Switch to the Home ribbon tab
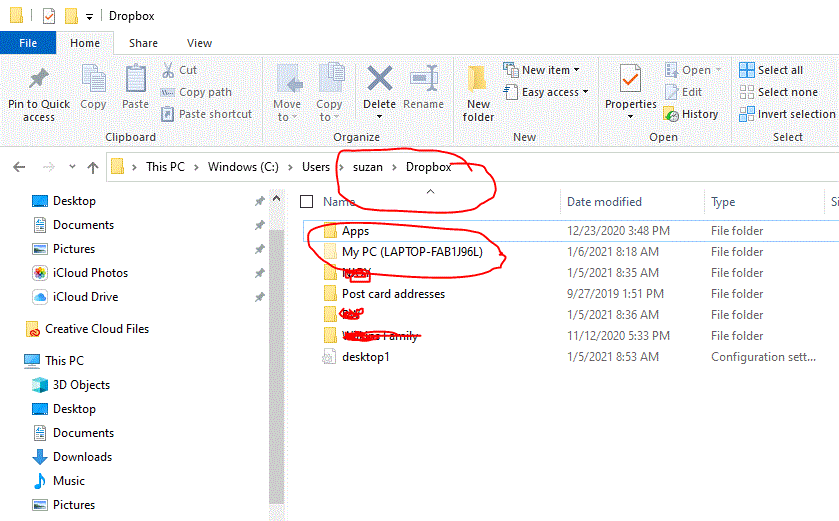Viewport: 839px width, 521px height. (x=85, y=43)
